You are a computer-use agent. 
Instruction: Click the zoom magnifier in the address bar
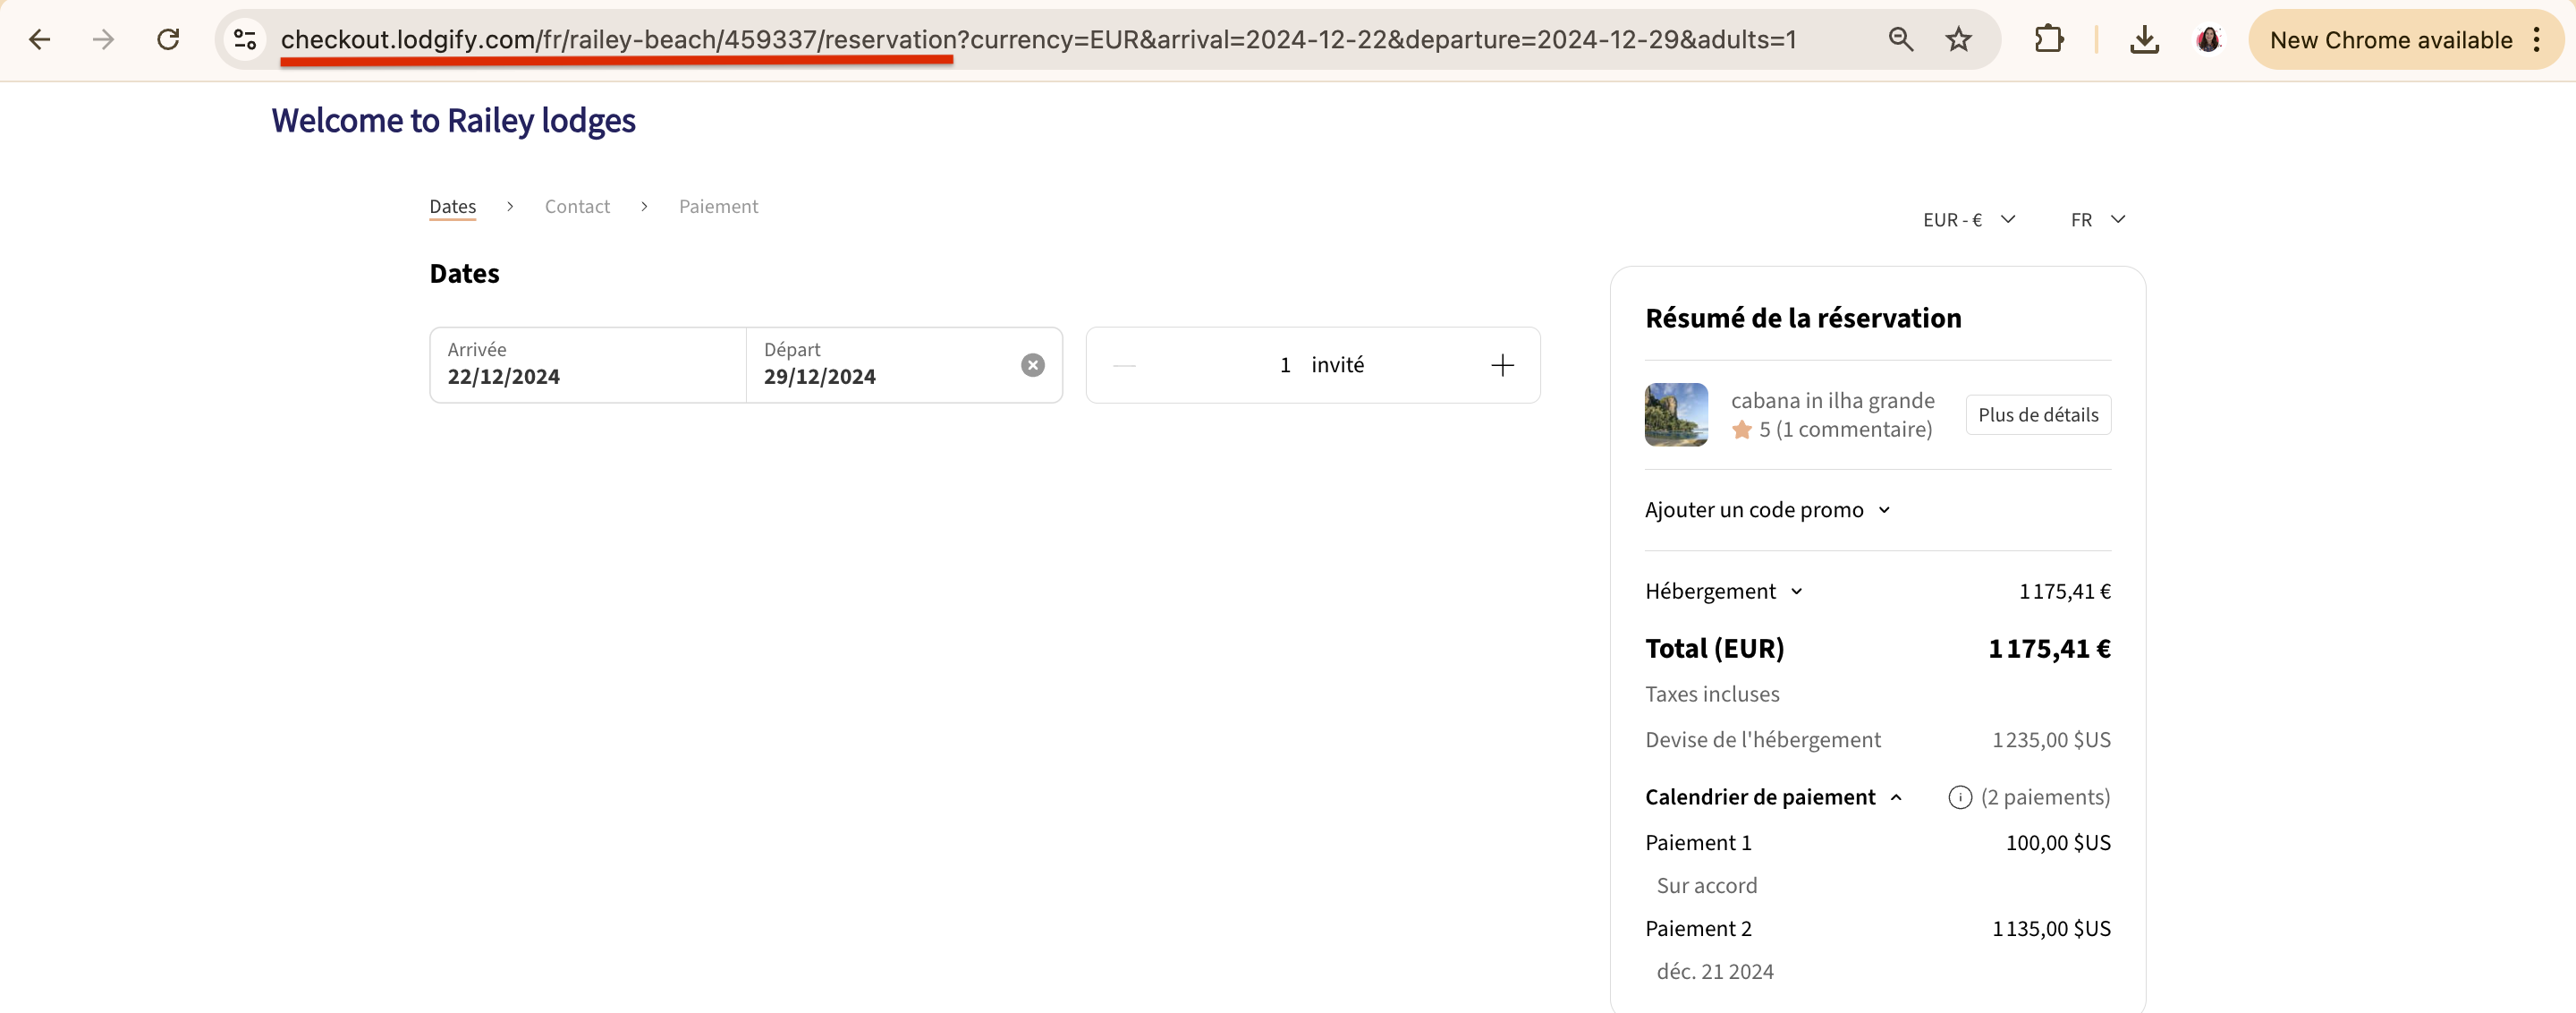point(1900,39)
